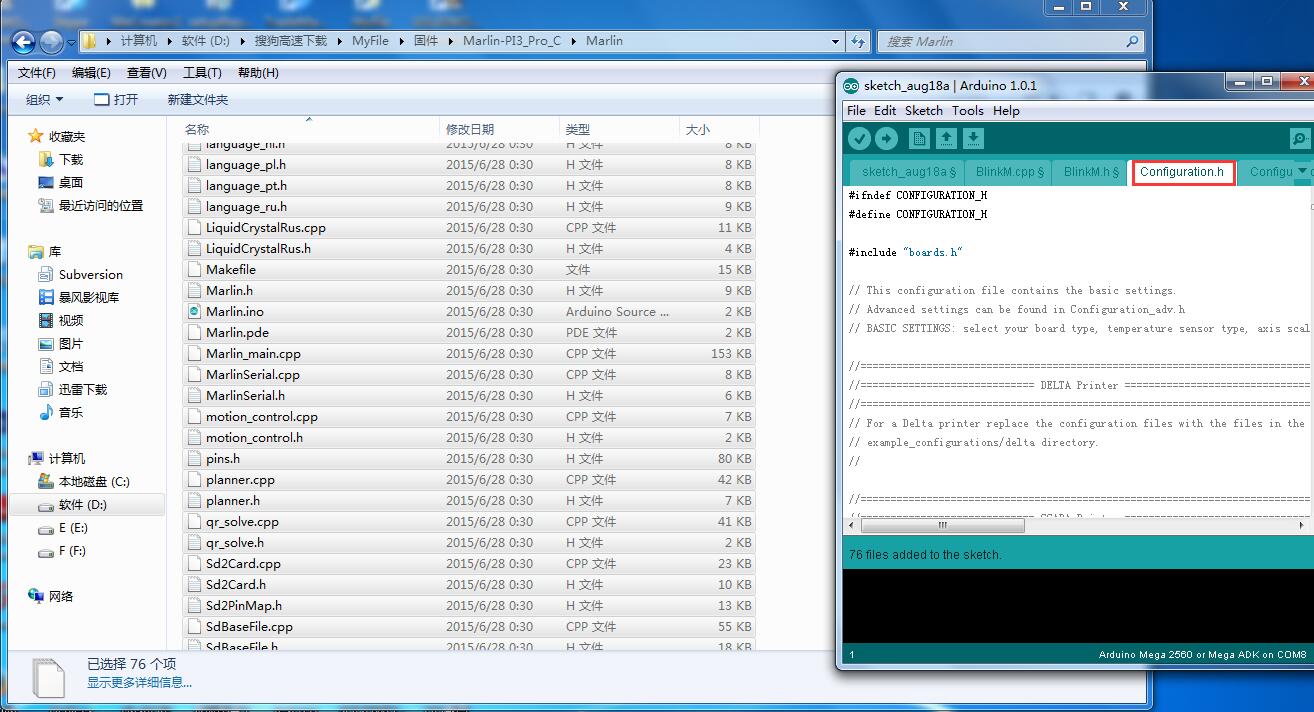Screen dimensions: 1314x712
Task: Sort files by the 大小 column header
Action: [719, 129]
